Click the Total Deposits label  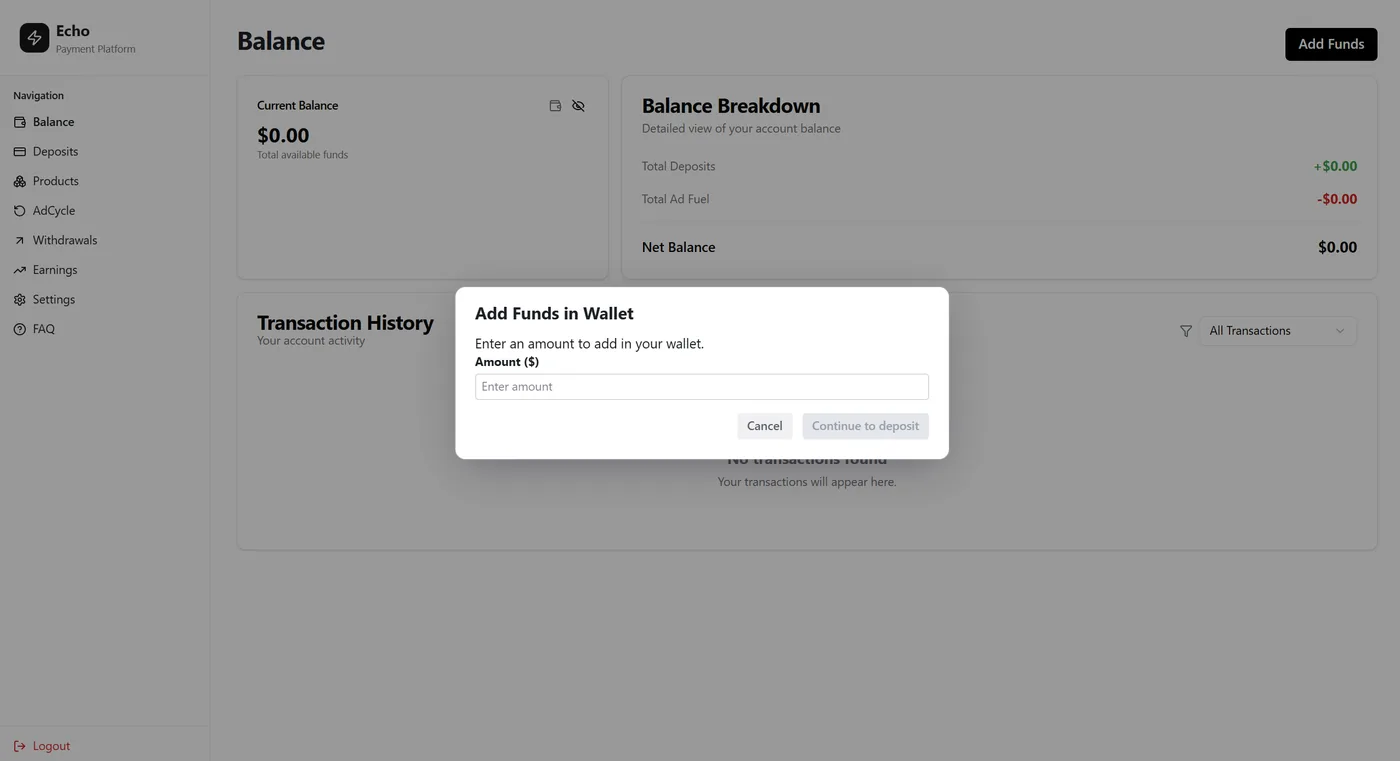(x=678, y=166)
